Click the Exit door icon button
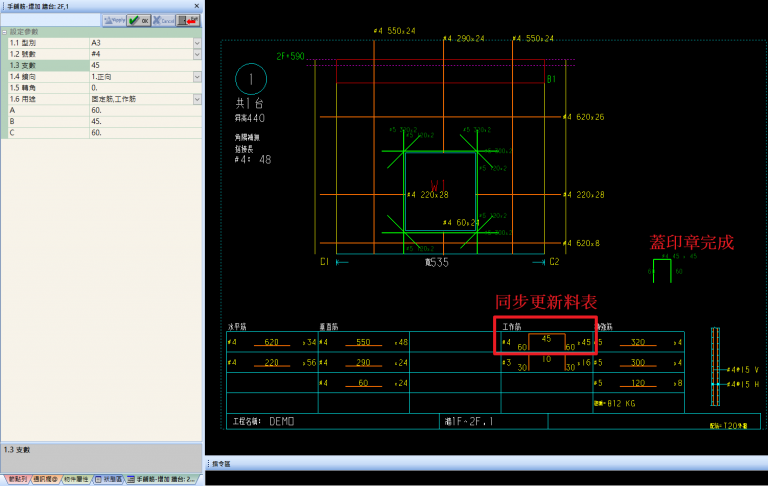The height and width of the screenshot is (486, 768). coord(188,20)
